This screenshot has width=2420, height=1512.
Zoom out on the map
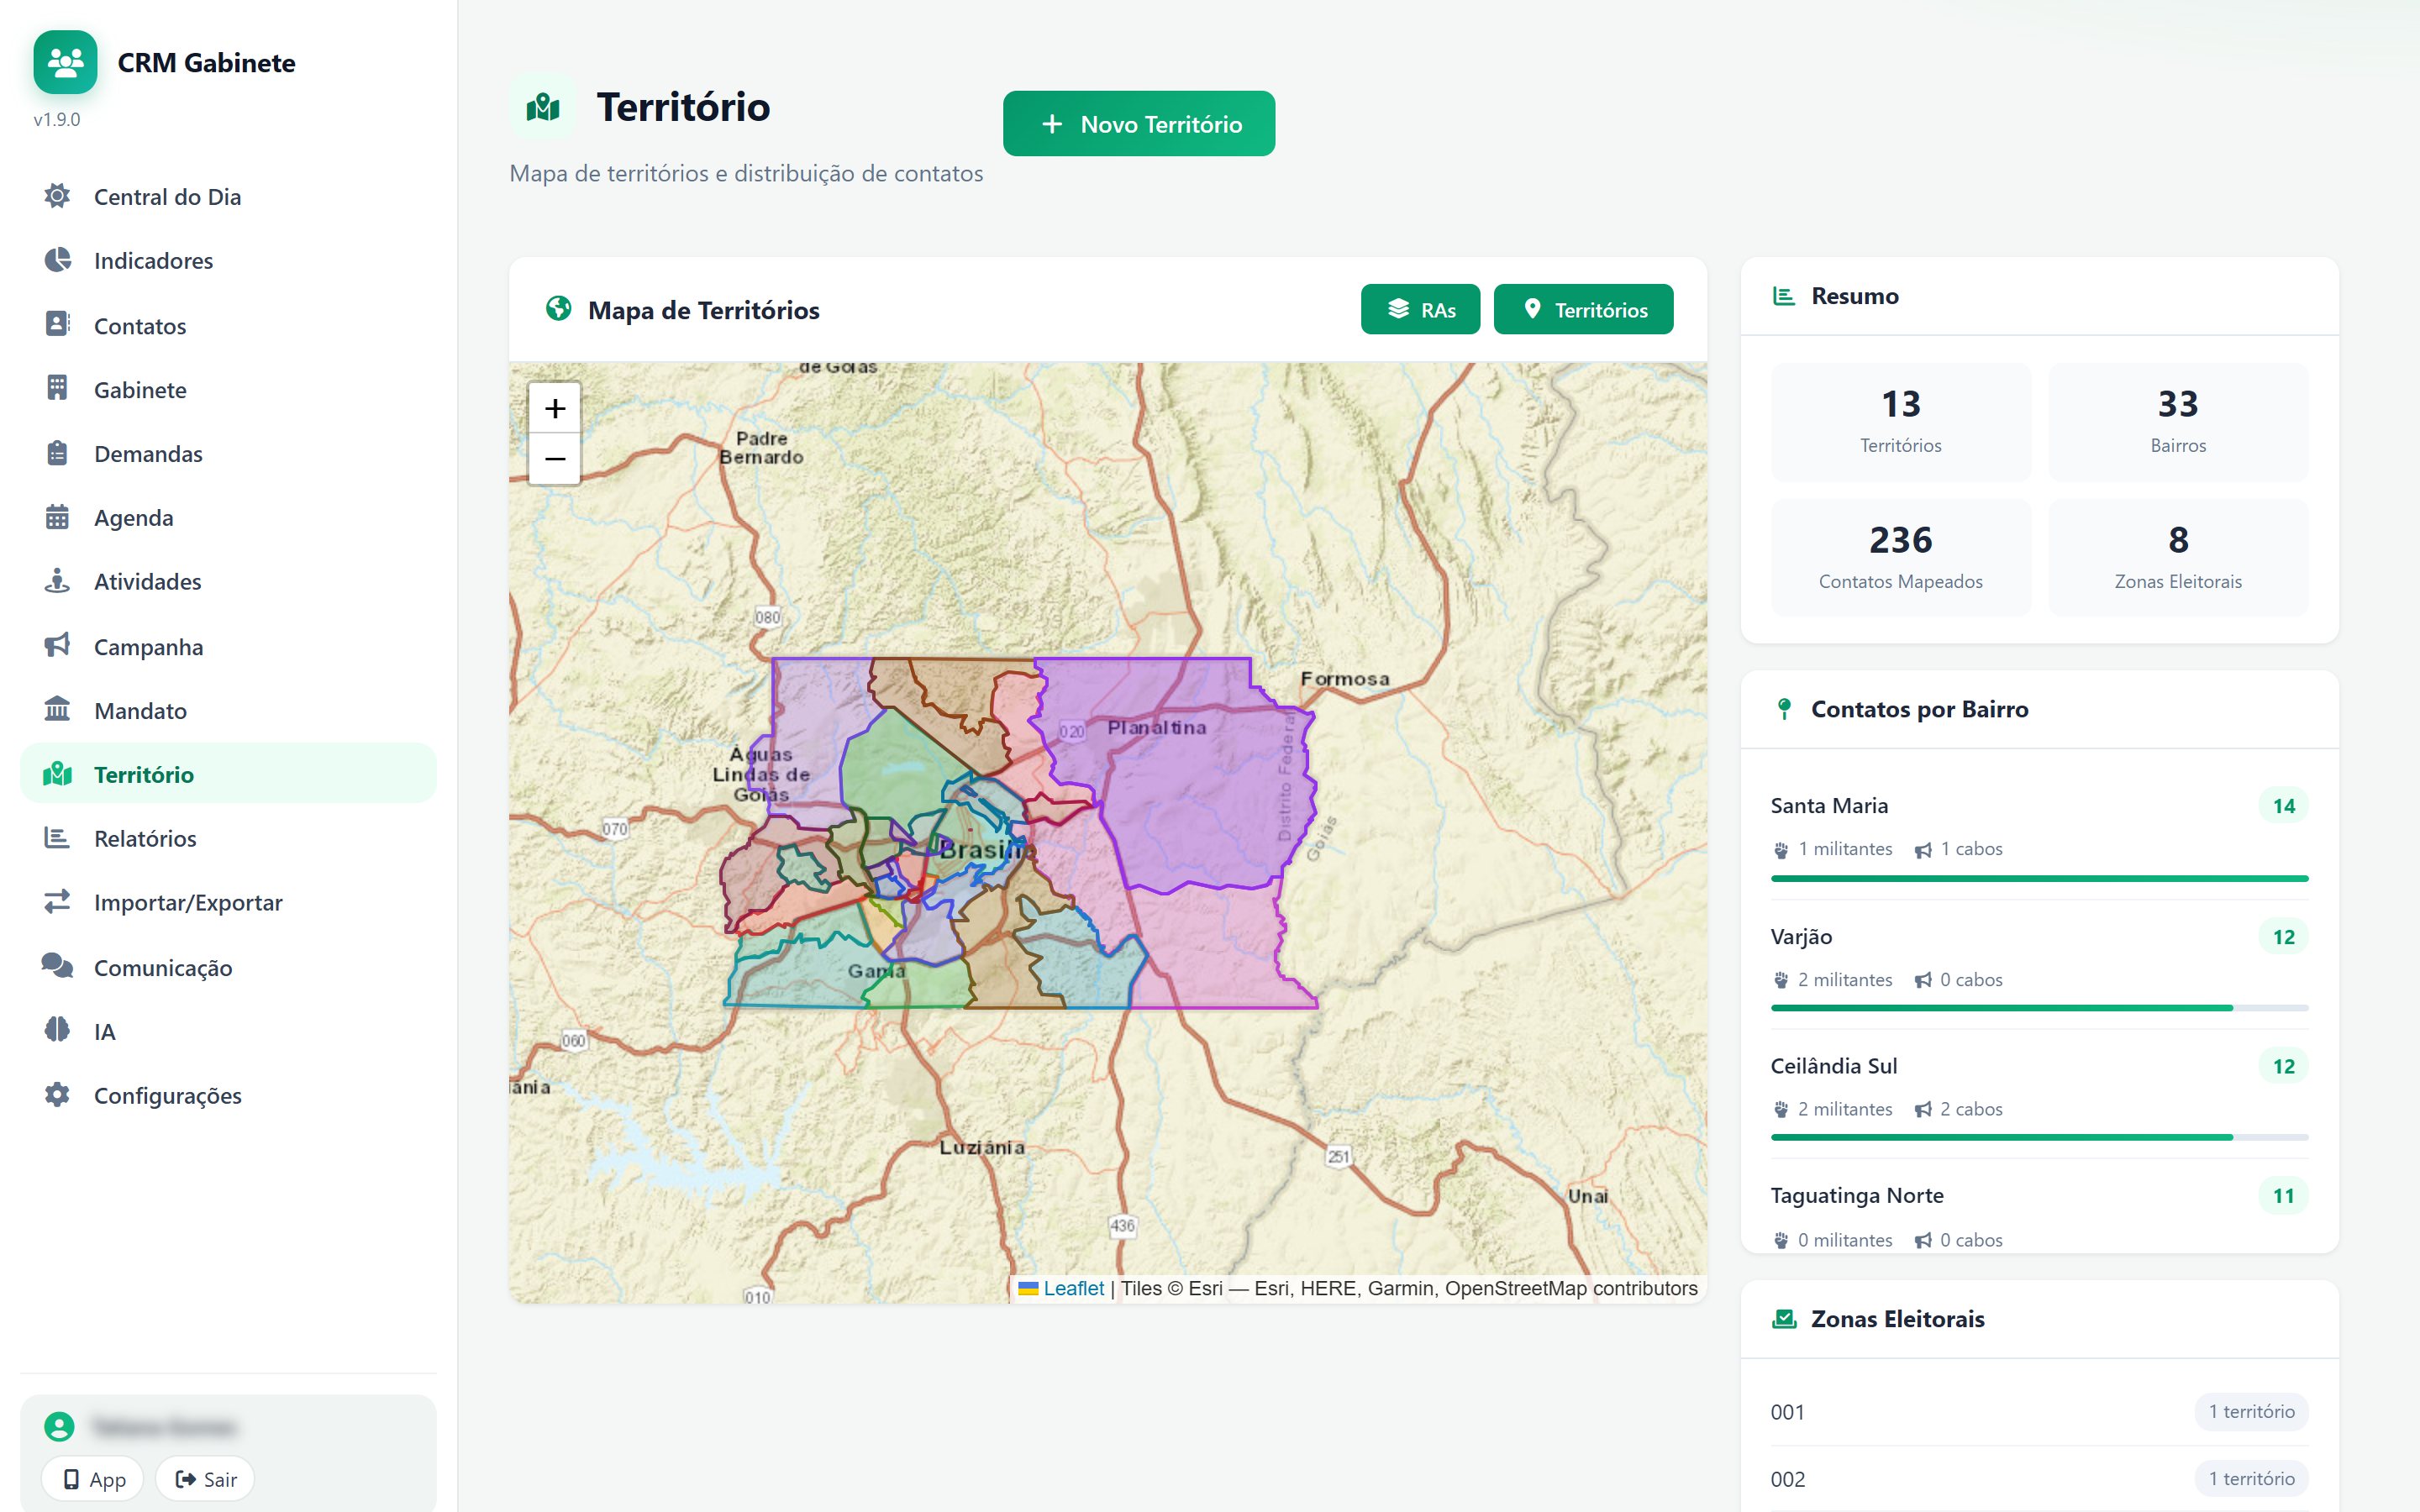pyautogui.click(x=555, y=459)
